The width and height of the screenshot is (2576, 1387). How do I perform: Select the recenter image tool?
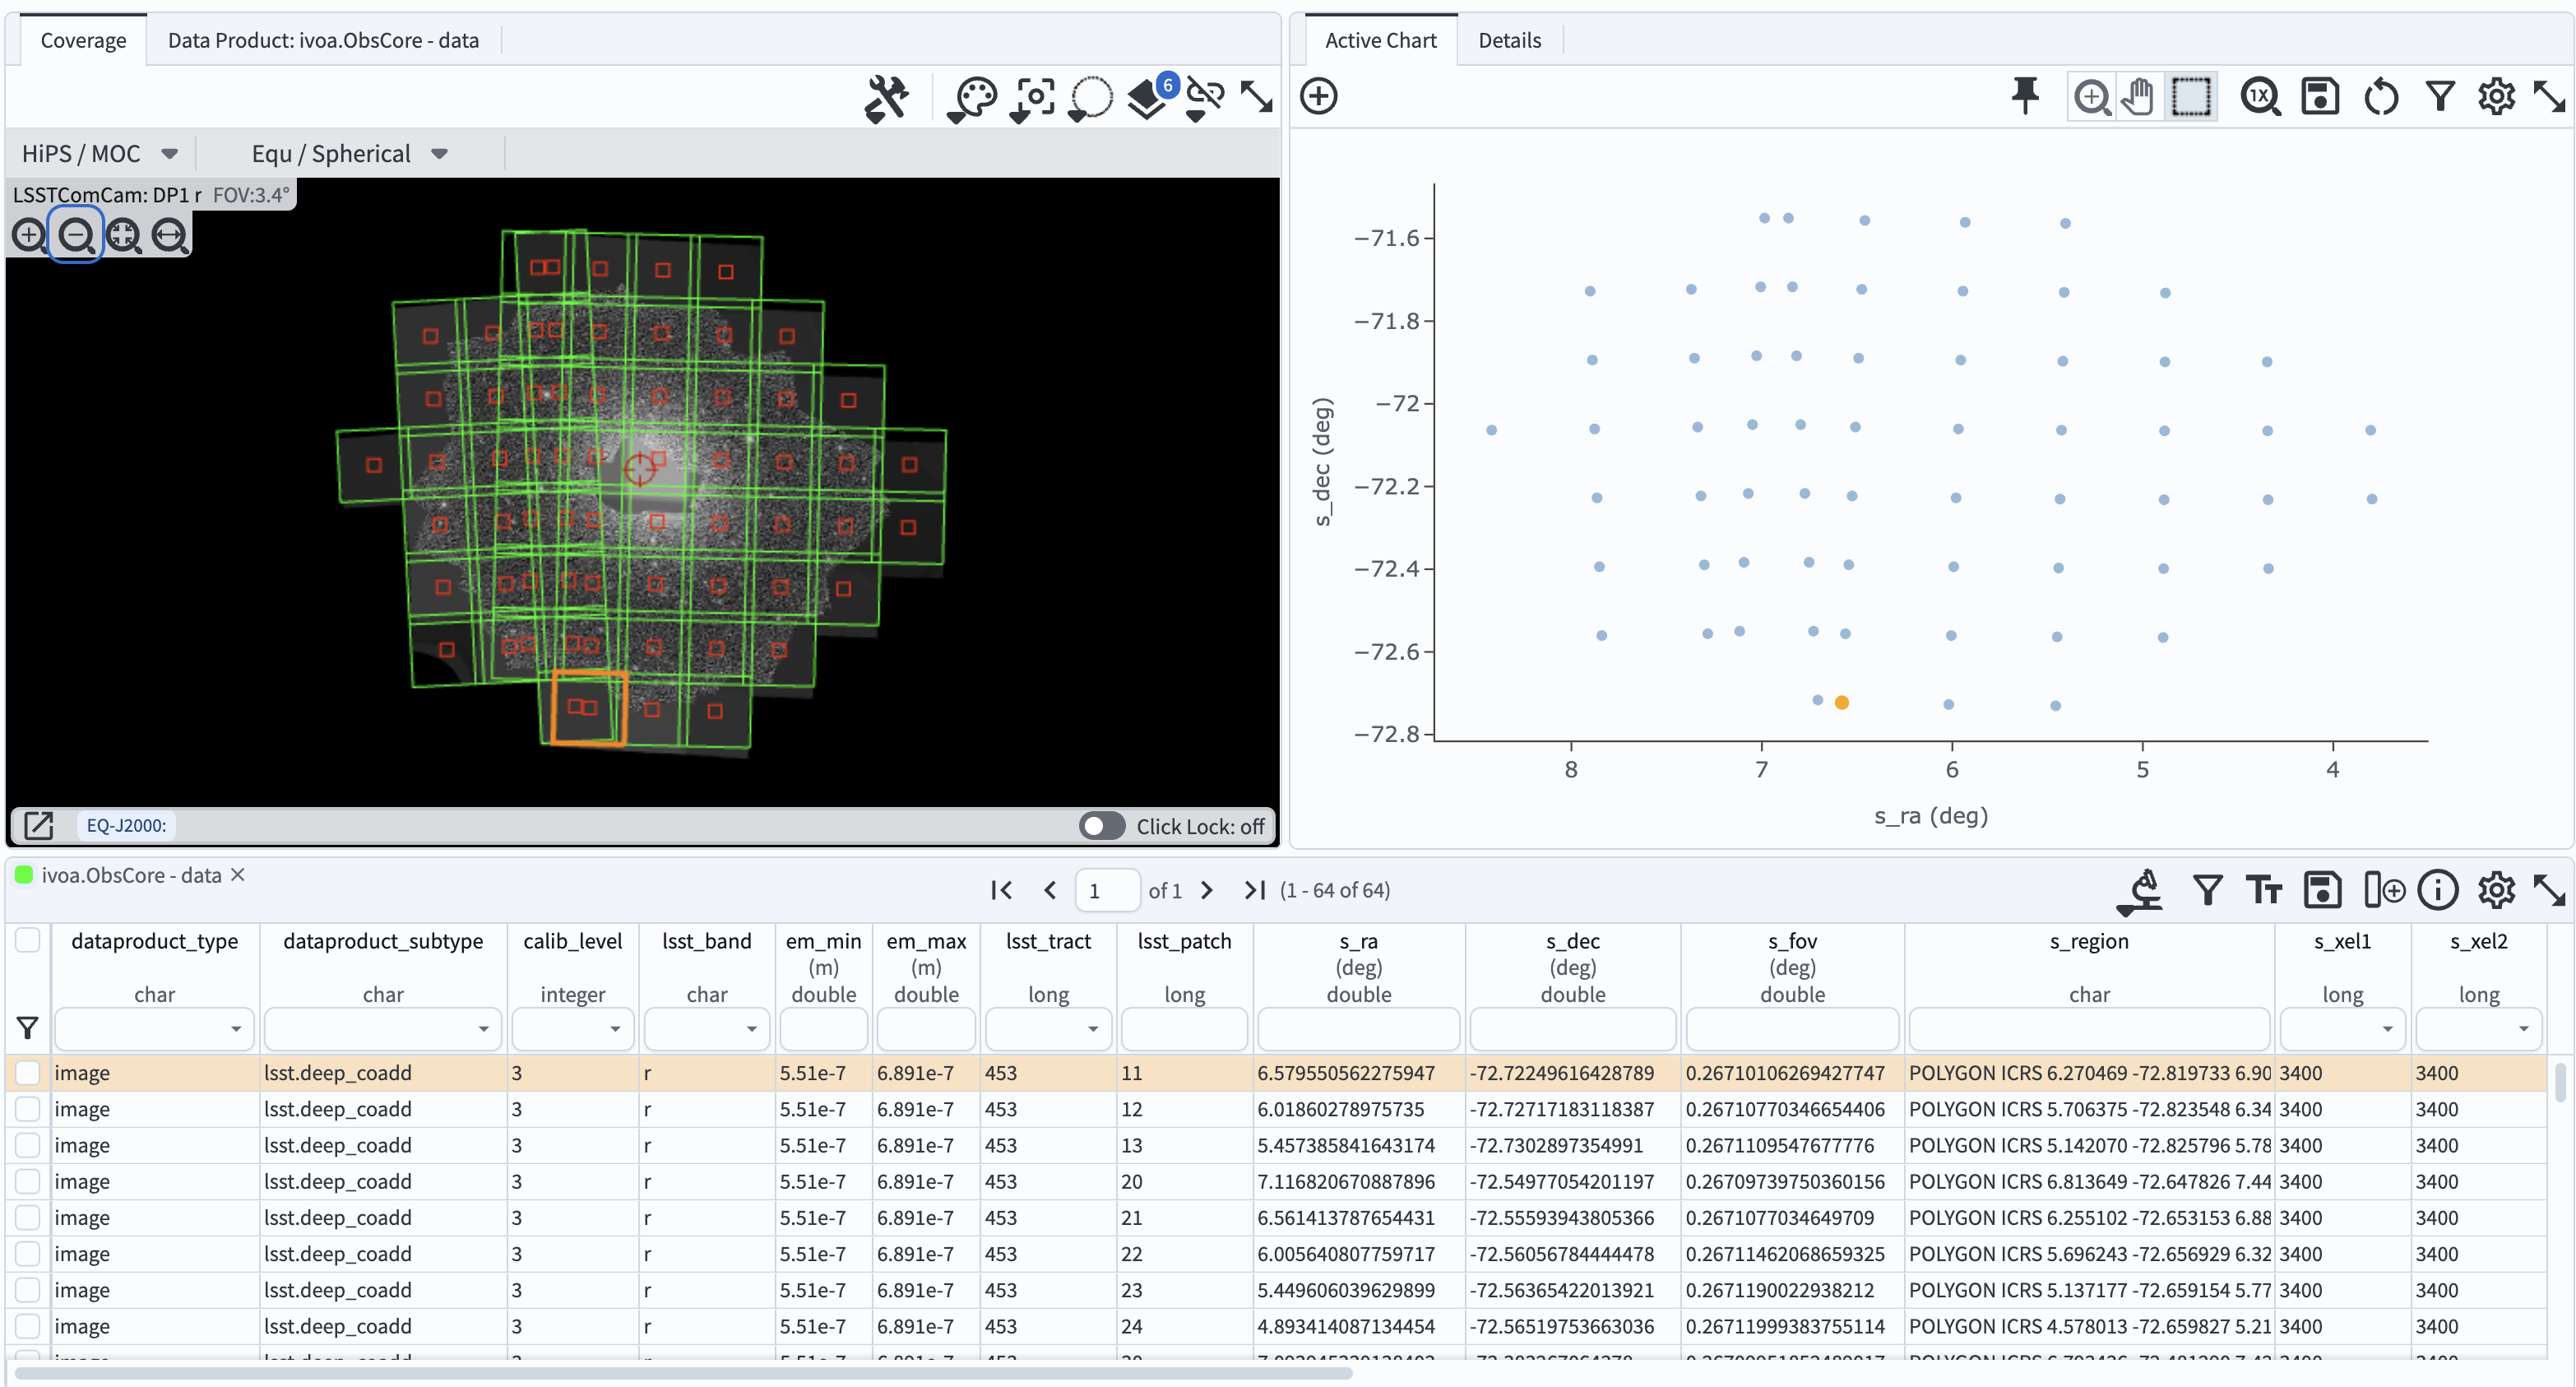(x=1032, y=98)
